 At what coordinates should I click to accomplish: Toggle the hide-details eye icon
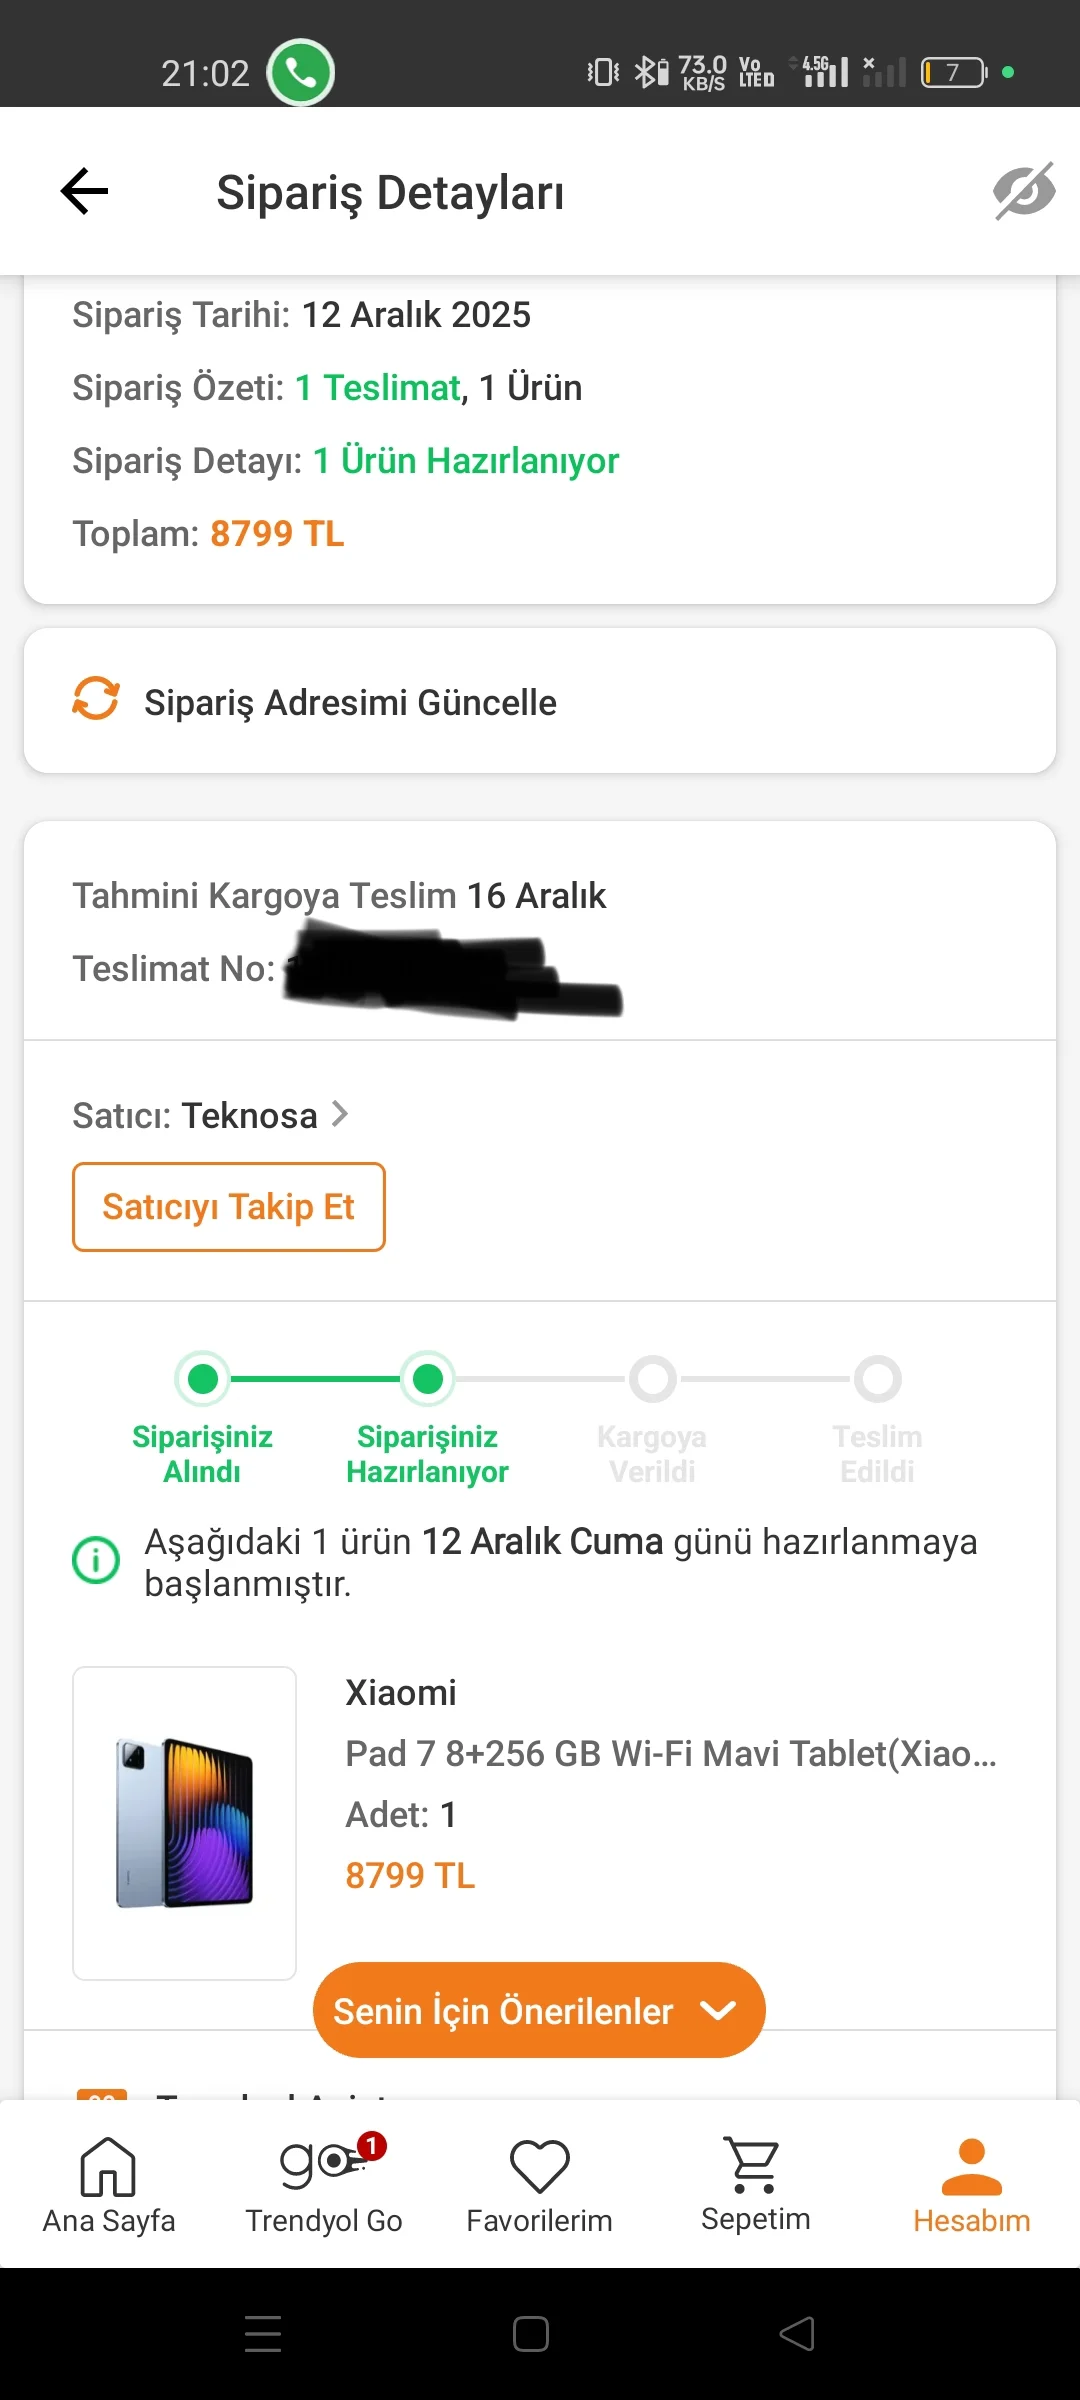pos(1023,190)
